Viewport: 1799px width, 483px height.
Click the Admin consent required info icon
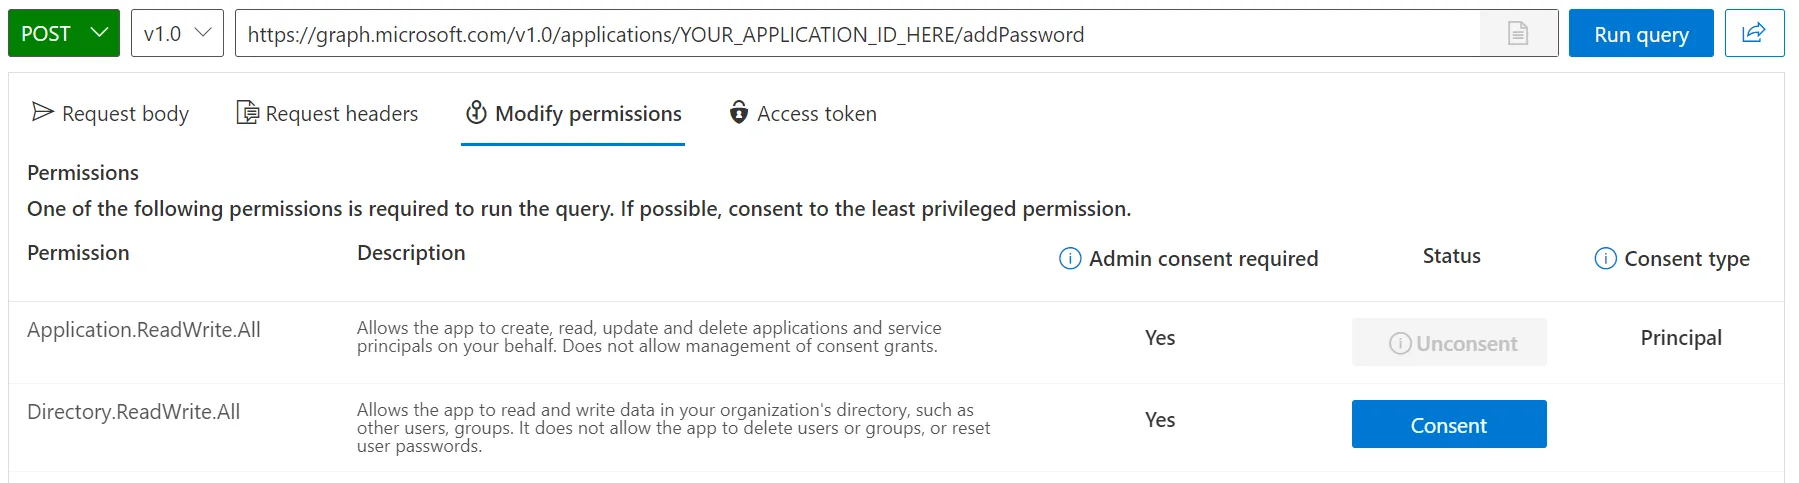(x=1070, y=259)
